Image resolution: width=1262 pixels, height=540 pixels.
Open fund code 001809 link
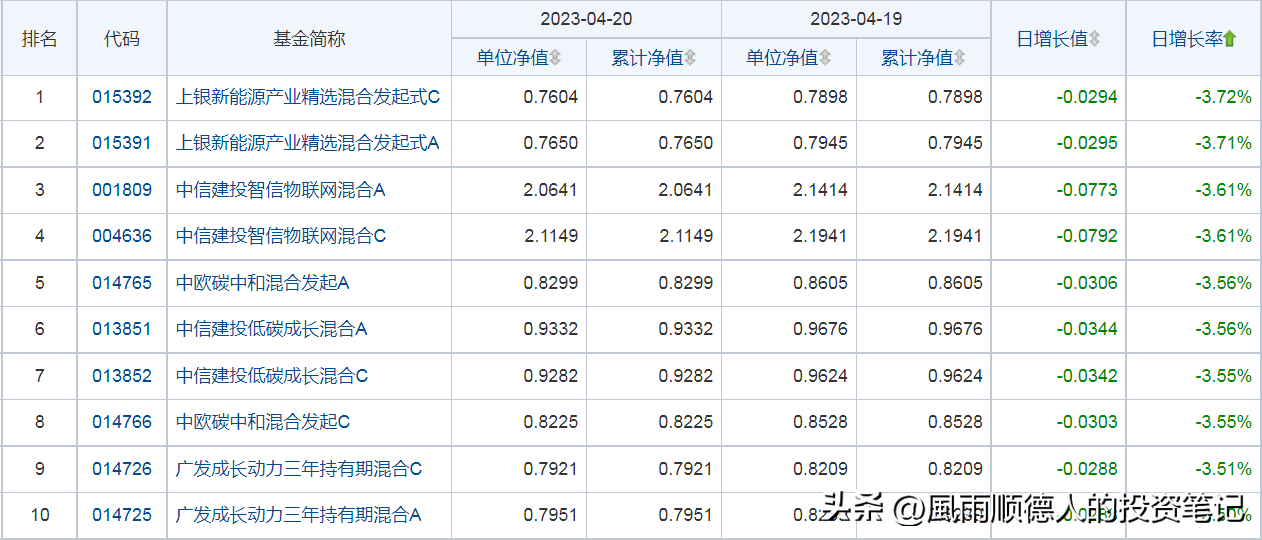point(122,190)
